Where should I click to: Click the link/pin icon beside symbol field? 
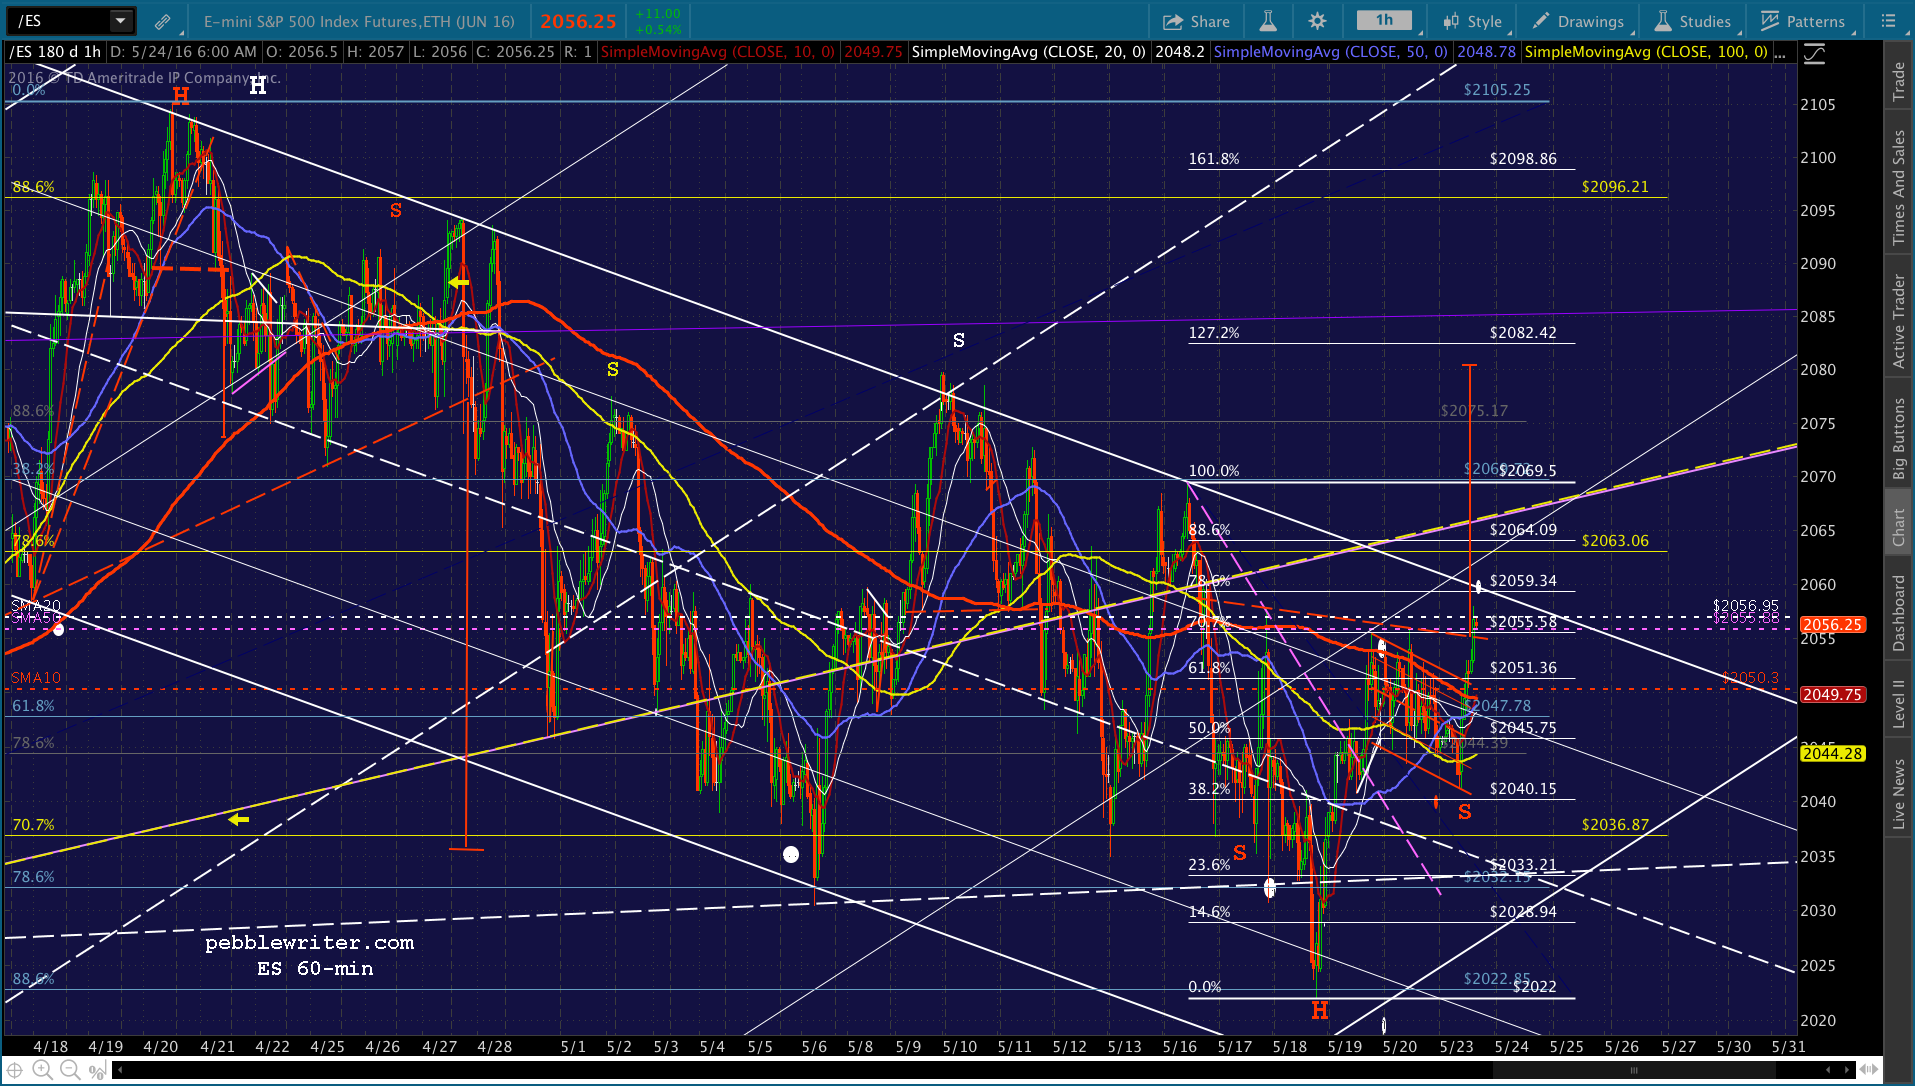(x=162, y=21)
